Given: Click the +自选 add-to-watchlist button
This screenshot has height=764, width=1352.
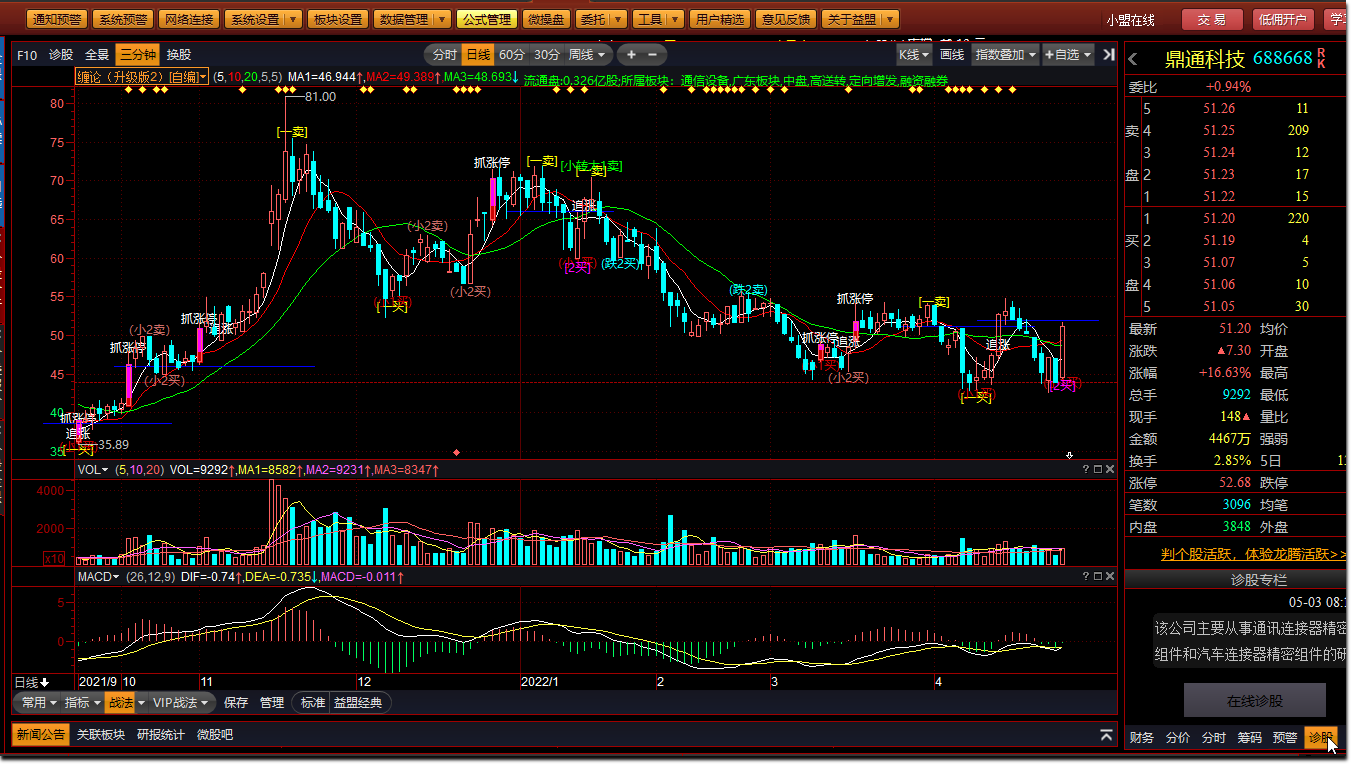Looking at the screenshot, I should click(x=1068, y=54).
